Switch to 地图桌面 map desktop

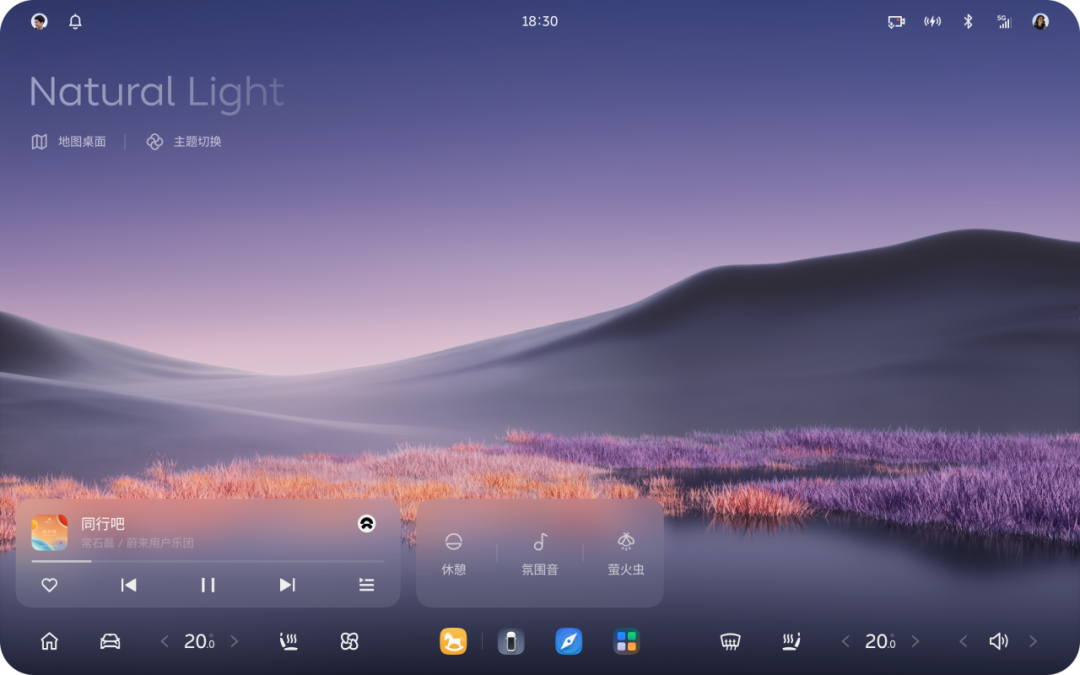coord(68,141)
